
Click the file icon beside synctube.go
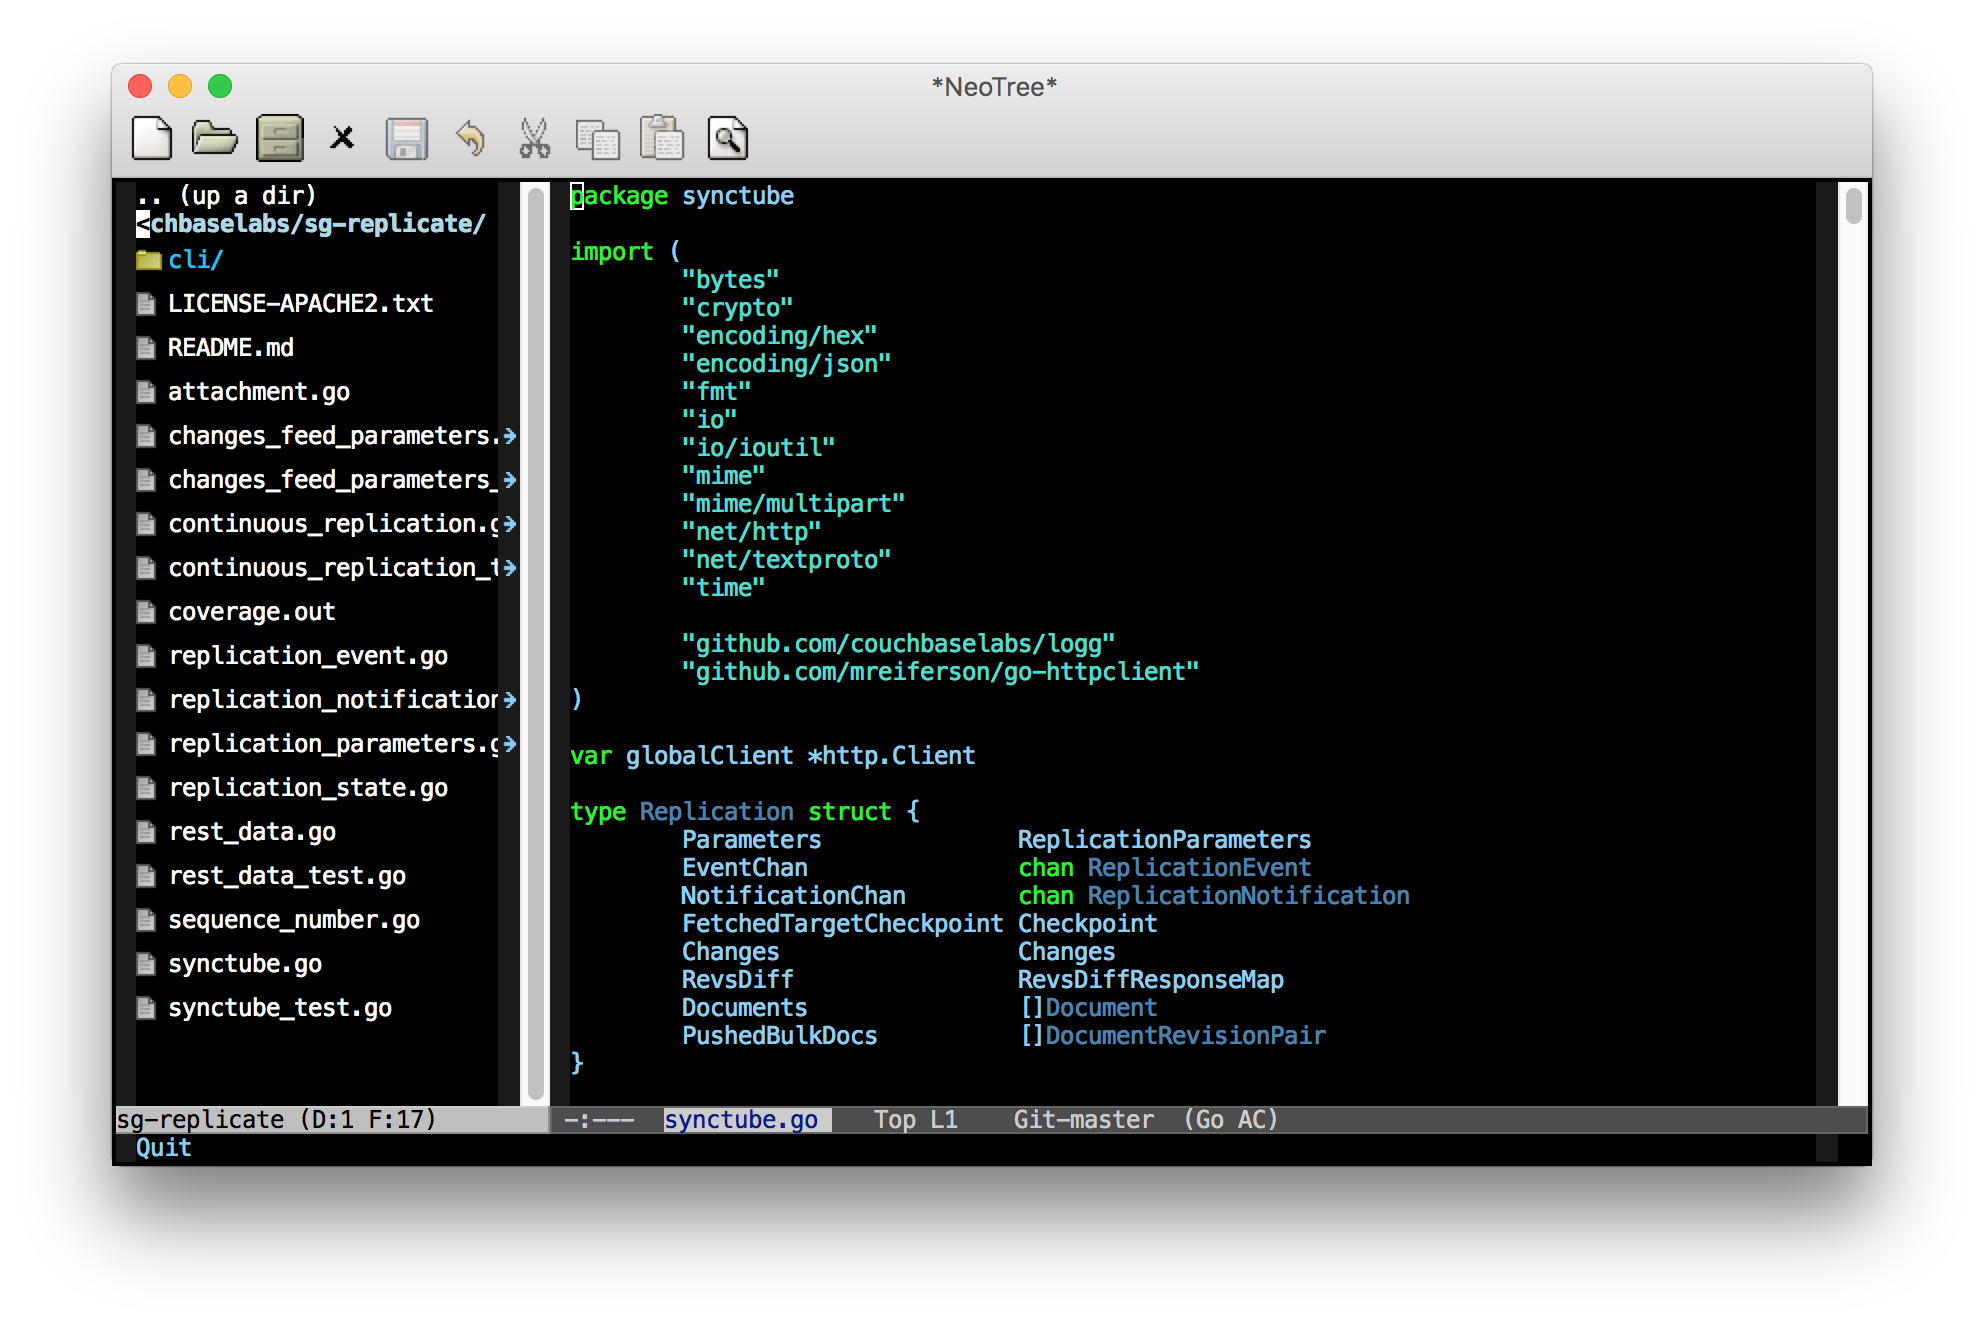click(x=146, y=964)
